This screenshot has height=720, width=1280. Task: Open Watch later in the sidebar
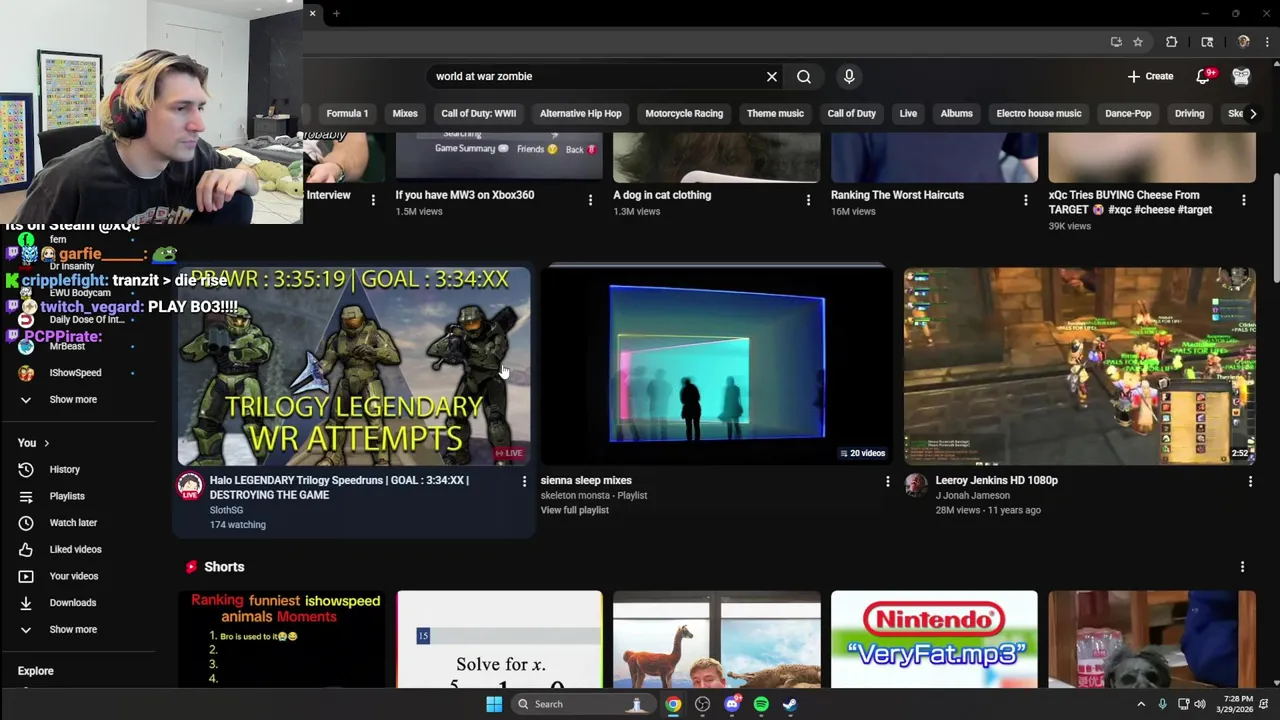coord(73,523)
